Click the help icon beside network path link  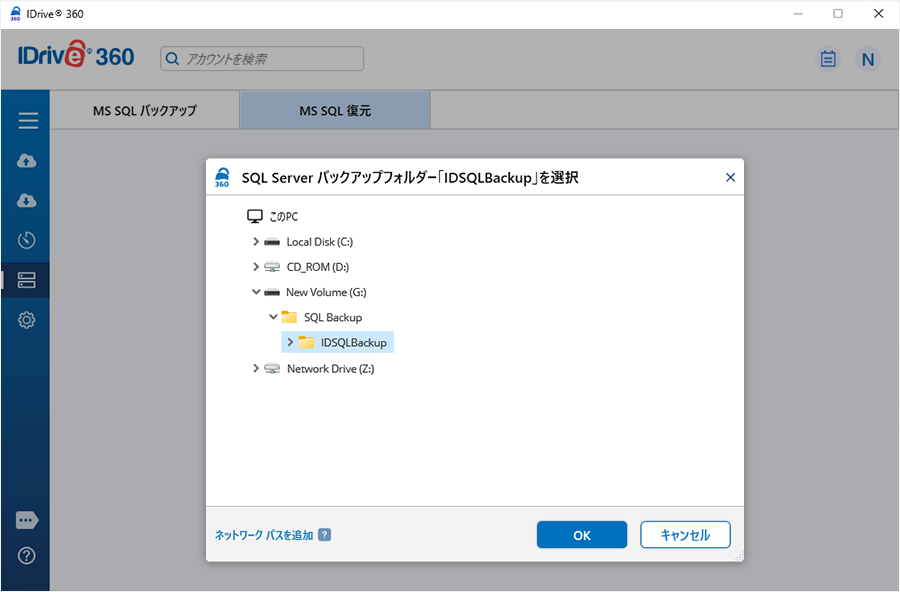(324, 535)
